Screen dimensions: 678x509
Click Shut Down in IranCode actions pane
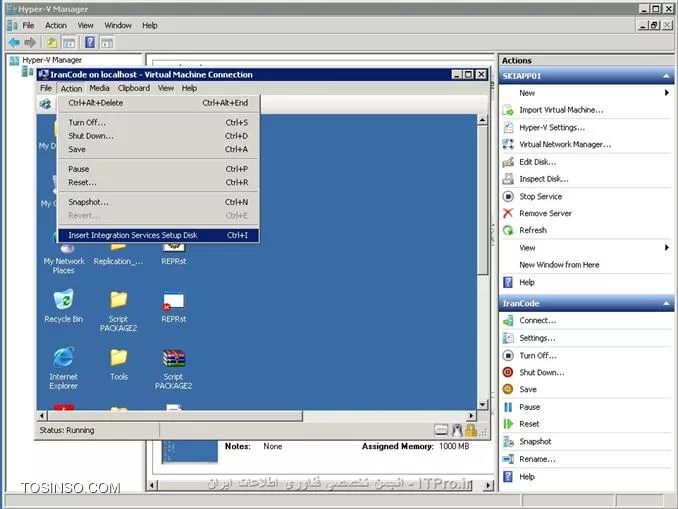pos(541,372)
